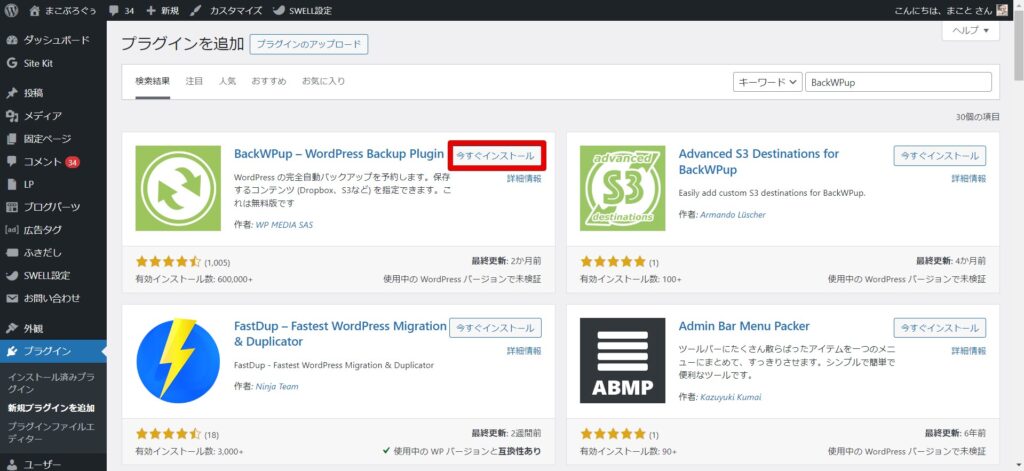Click こんにちは、まこと さん account greeting
Viewport: 1024px width, 471px height.
(943, 10)
